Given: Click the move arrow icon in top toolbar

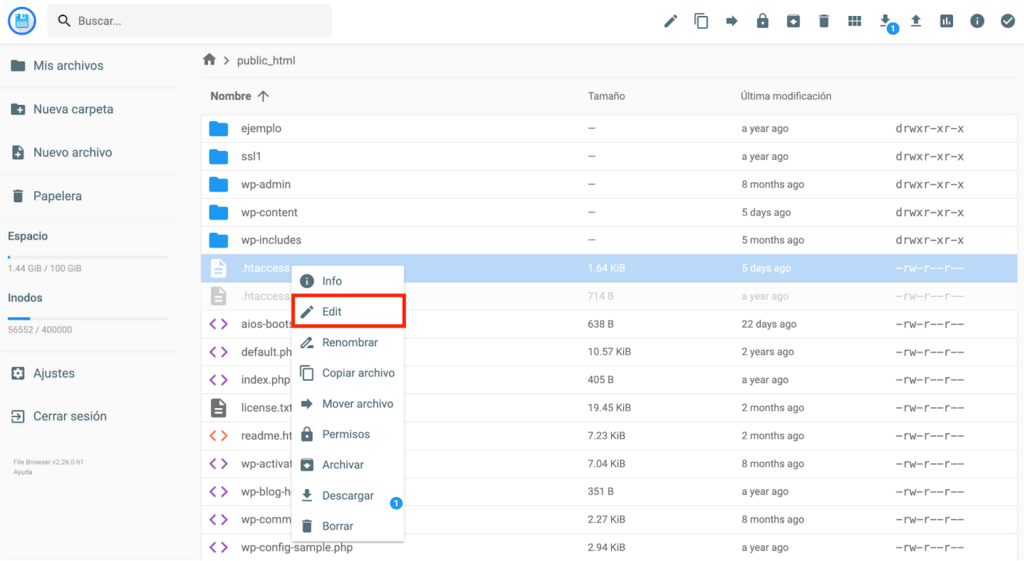Looking at the screenshot, I should pyautogui.click(x=732, y=21).
